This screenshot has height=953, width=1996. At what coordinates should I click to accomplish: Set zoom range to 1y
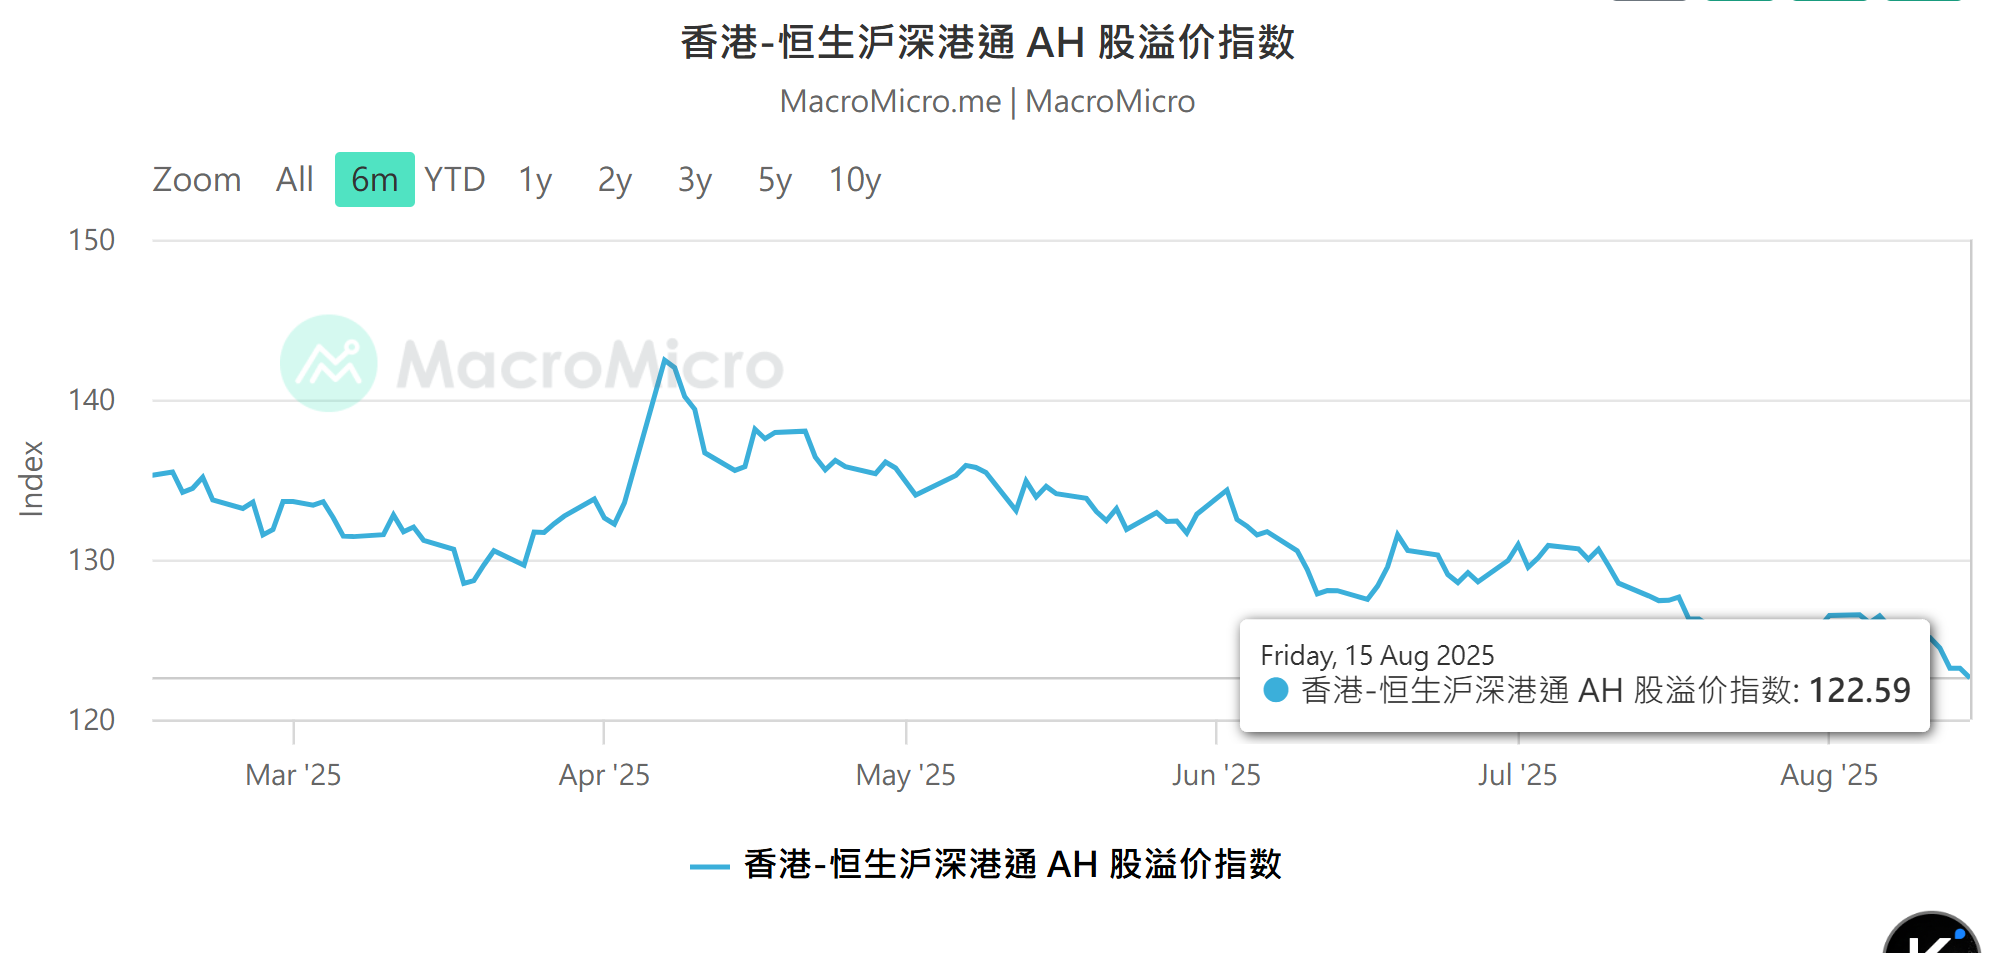pyautogui.click(x=535, y=180)
